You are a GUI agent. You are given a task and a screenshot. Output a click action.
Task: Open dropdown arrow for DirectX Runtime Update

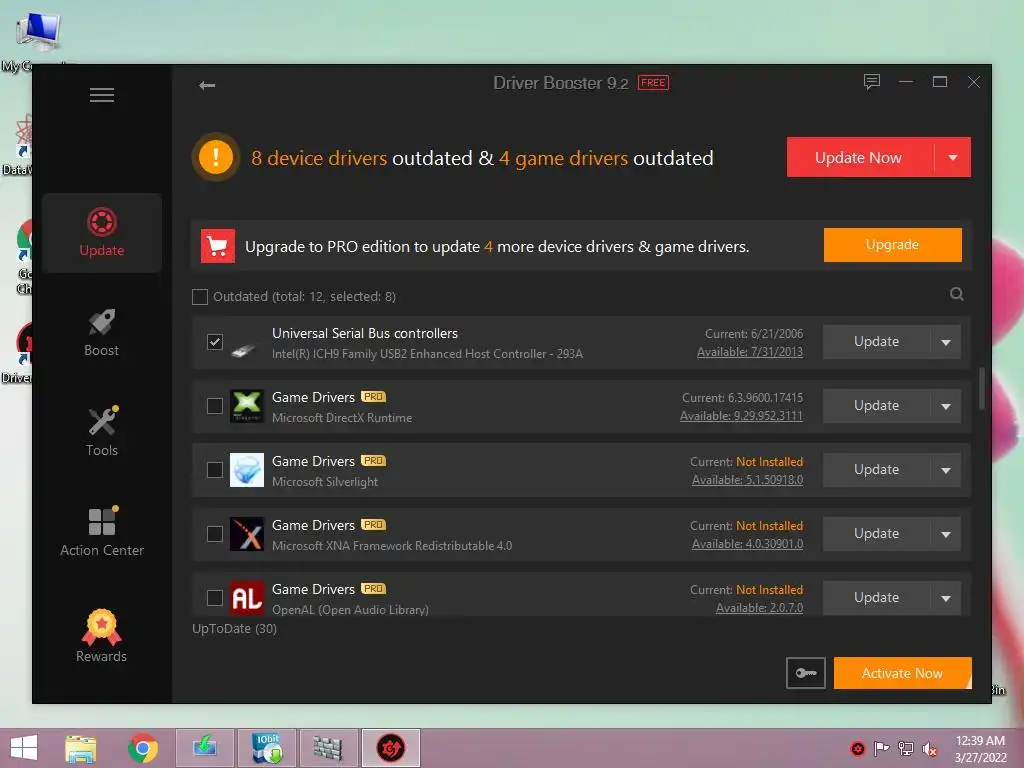[x=946, y=406]
